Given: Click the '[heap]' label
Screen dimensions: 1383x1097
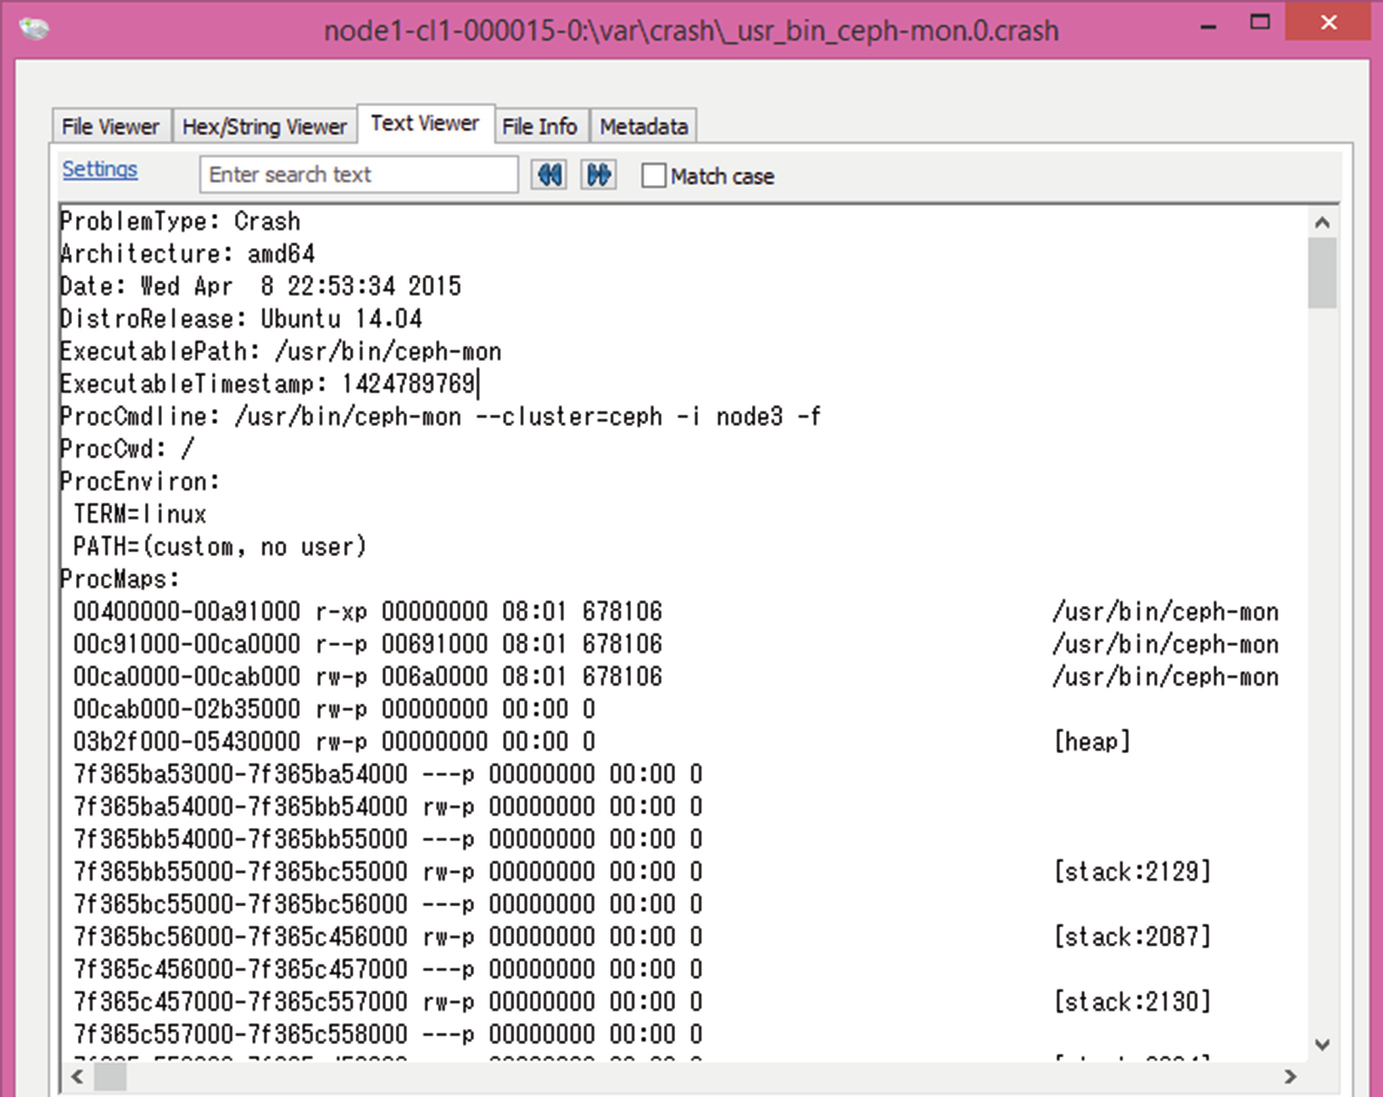Looking at the screenshot, I should (1092, 742).
